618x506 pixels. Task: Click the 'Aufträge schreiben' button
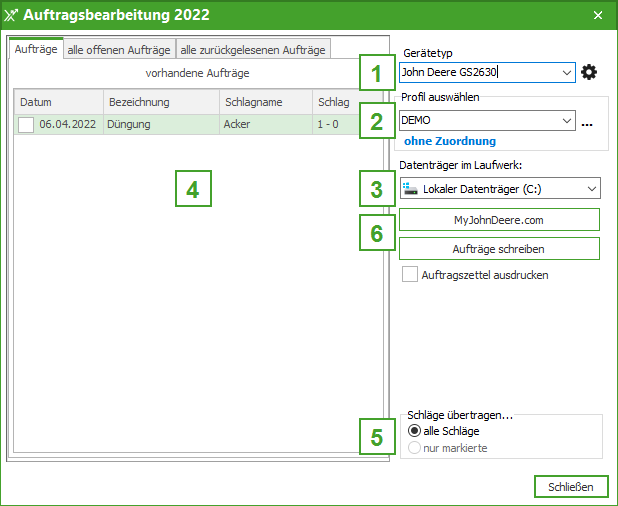coord(499,248)
